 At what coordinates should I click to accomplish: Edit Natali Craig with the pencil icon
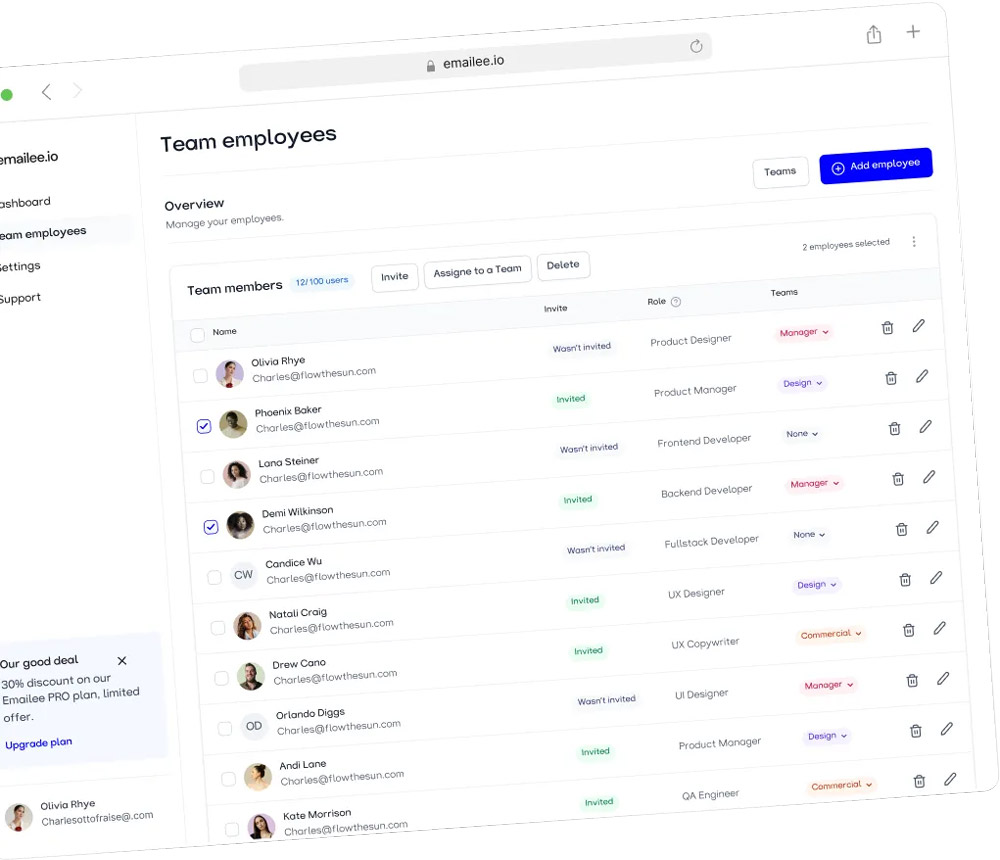(936, 578)
